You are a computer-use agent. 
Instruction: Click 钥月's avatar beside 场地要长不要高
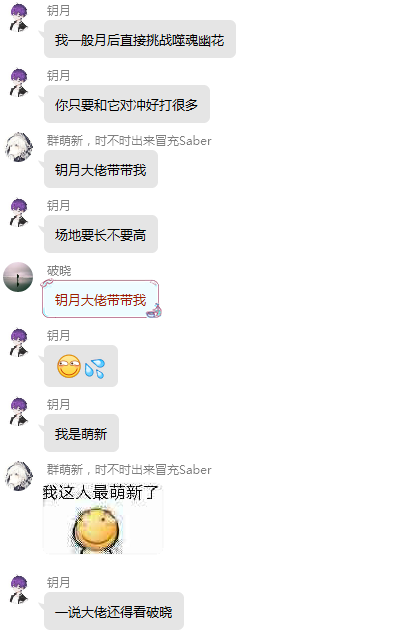point(18,212)
